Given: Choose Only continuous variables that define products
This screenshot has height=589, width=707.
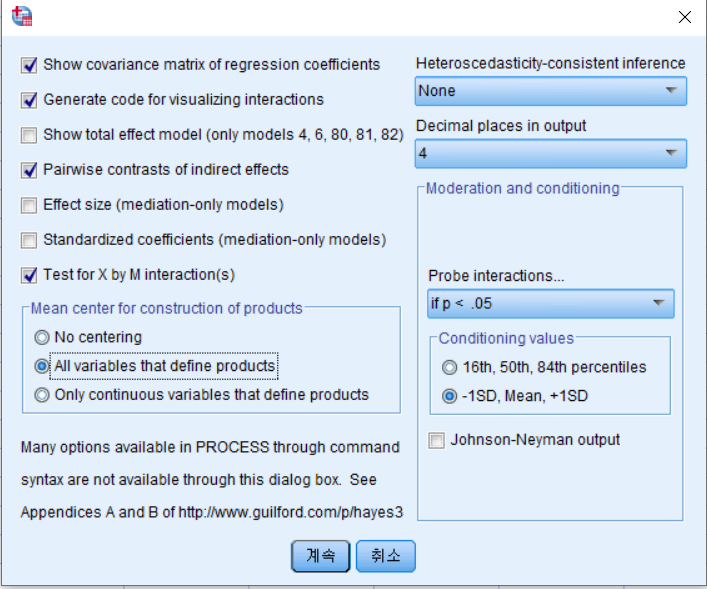Looking at the screenshot, I should click(42, 395).
